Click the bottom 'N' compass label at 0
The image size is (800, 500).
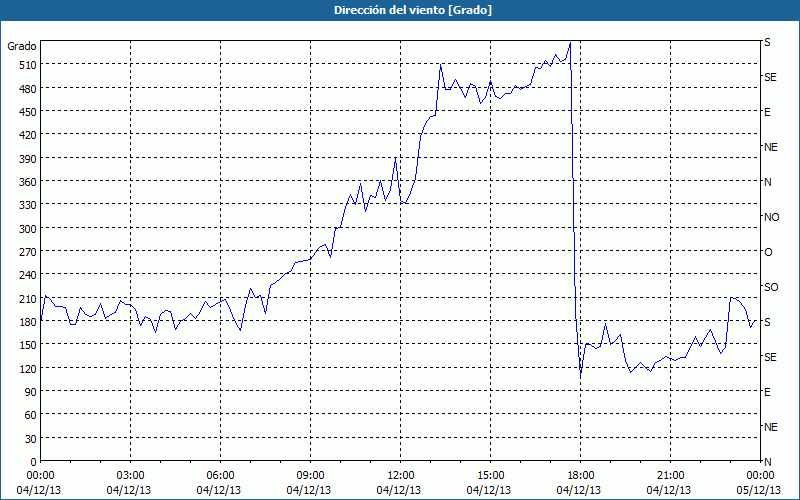pos(768,462)
